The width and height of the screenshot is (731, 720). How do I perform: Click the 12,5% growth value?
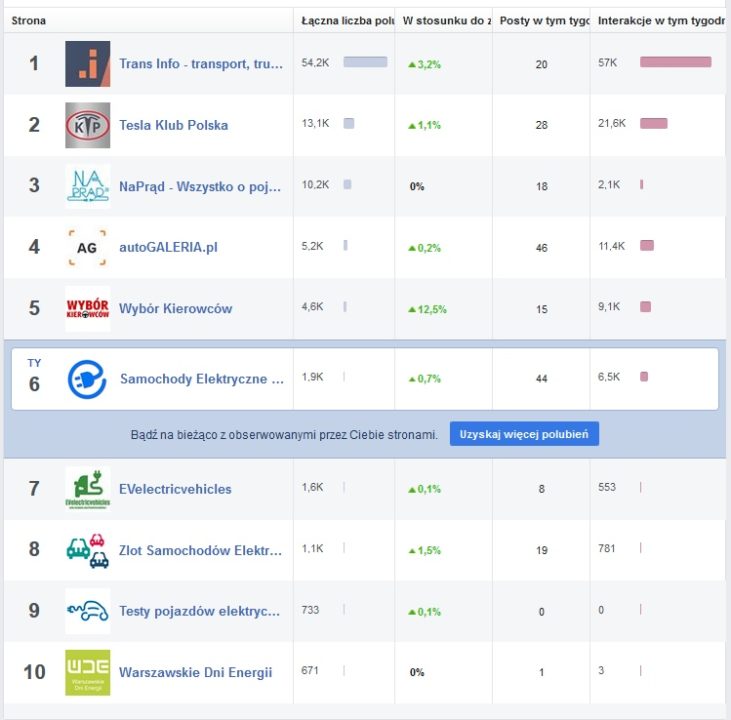tap(428, 309)
